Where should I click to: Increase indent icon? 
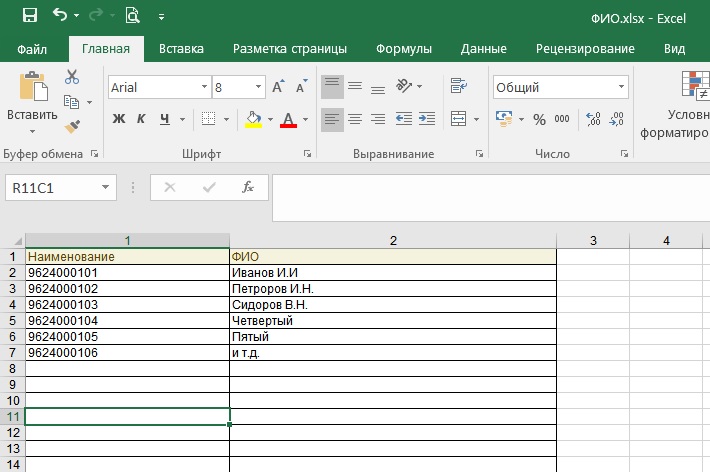427,119
